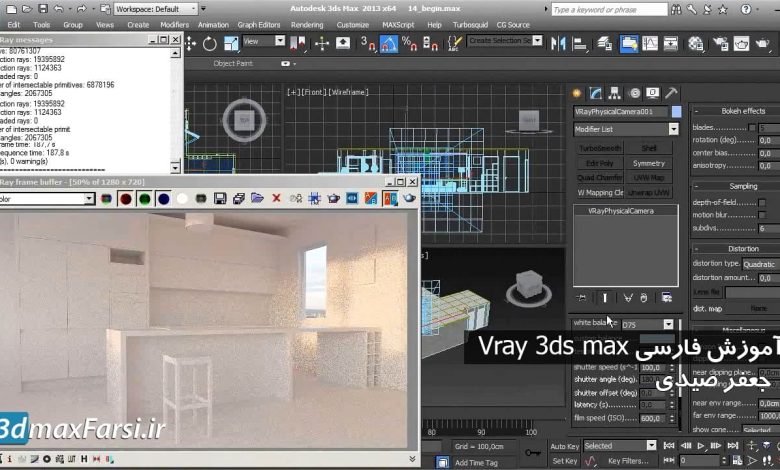Toggle the Spinner Snap button

[x=430, y=44]
